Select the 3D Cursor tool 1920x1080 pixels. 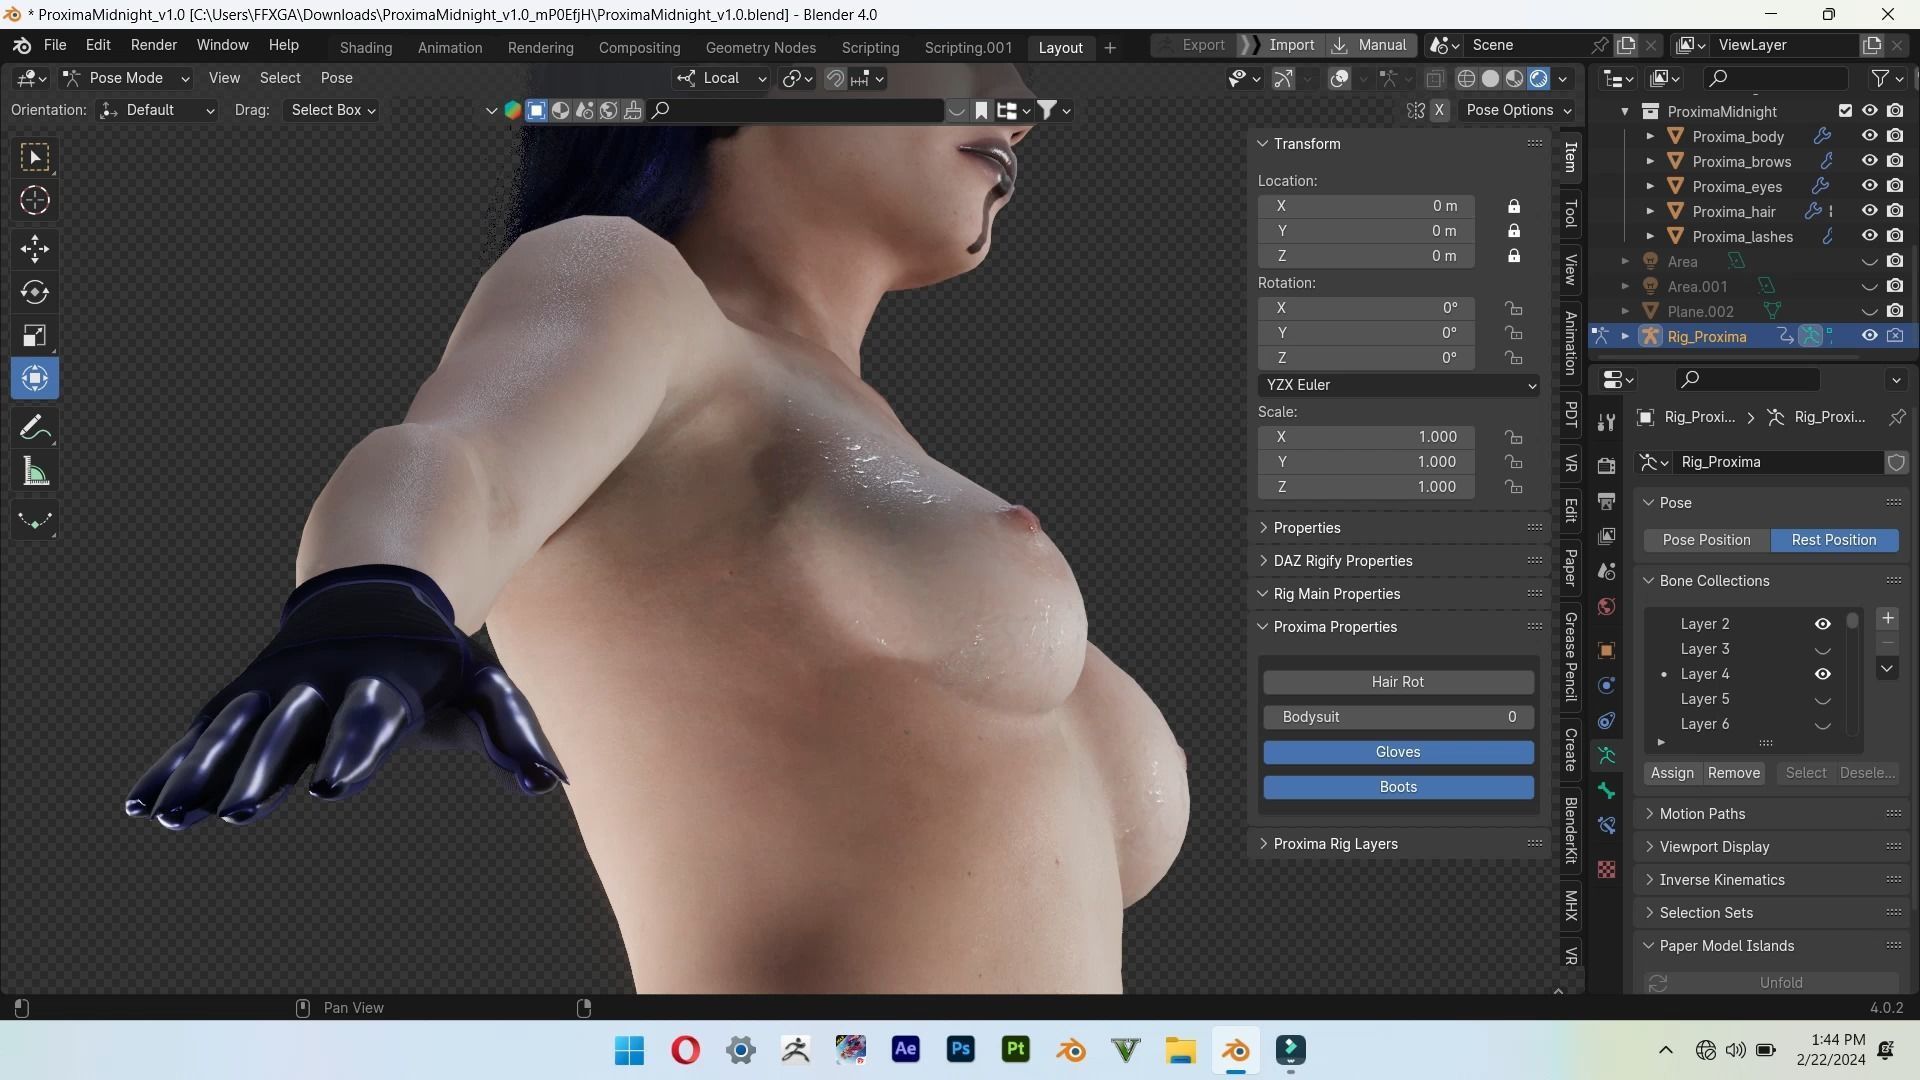(x=35, y=201)
